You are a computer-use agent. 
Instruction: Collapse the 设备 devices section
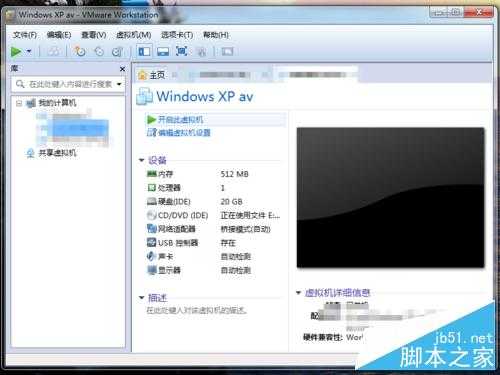tap(142, 160)
